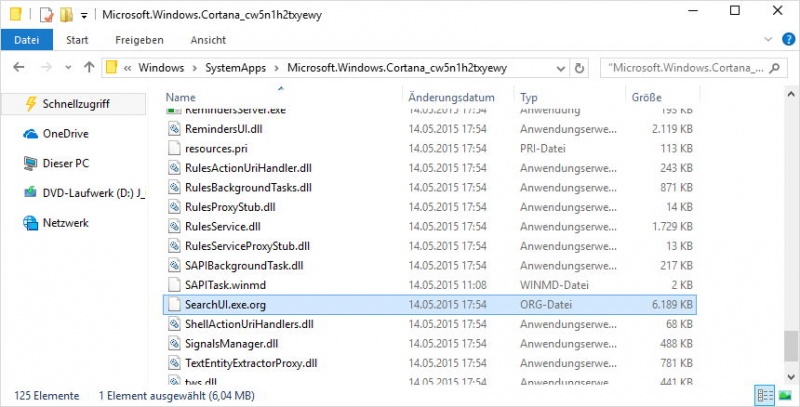Sort by the Größe column header
Viewport: 800px width, 407px height.
tap(646, 97)
